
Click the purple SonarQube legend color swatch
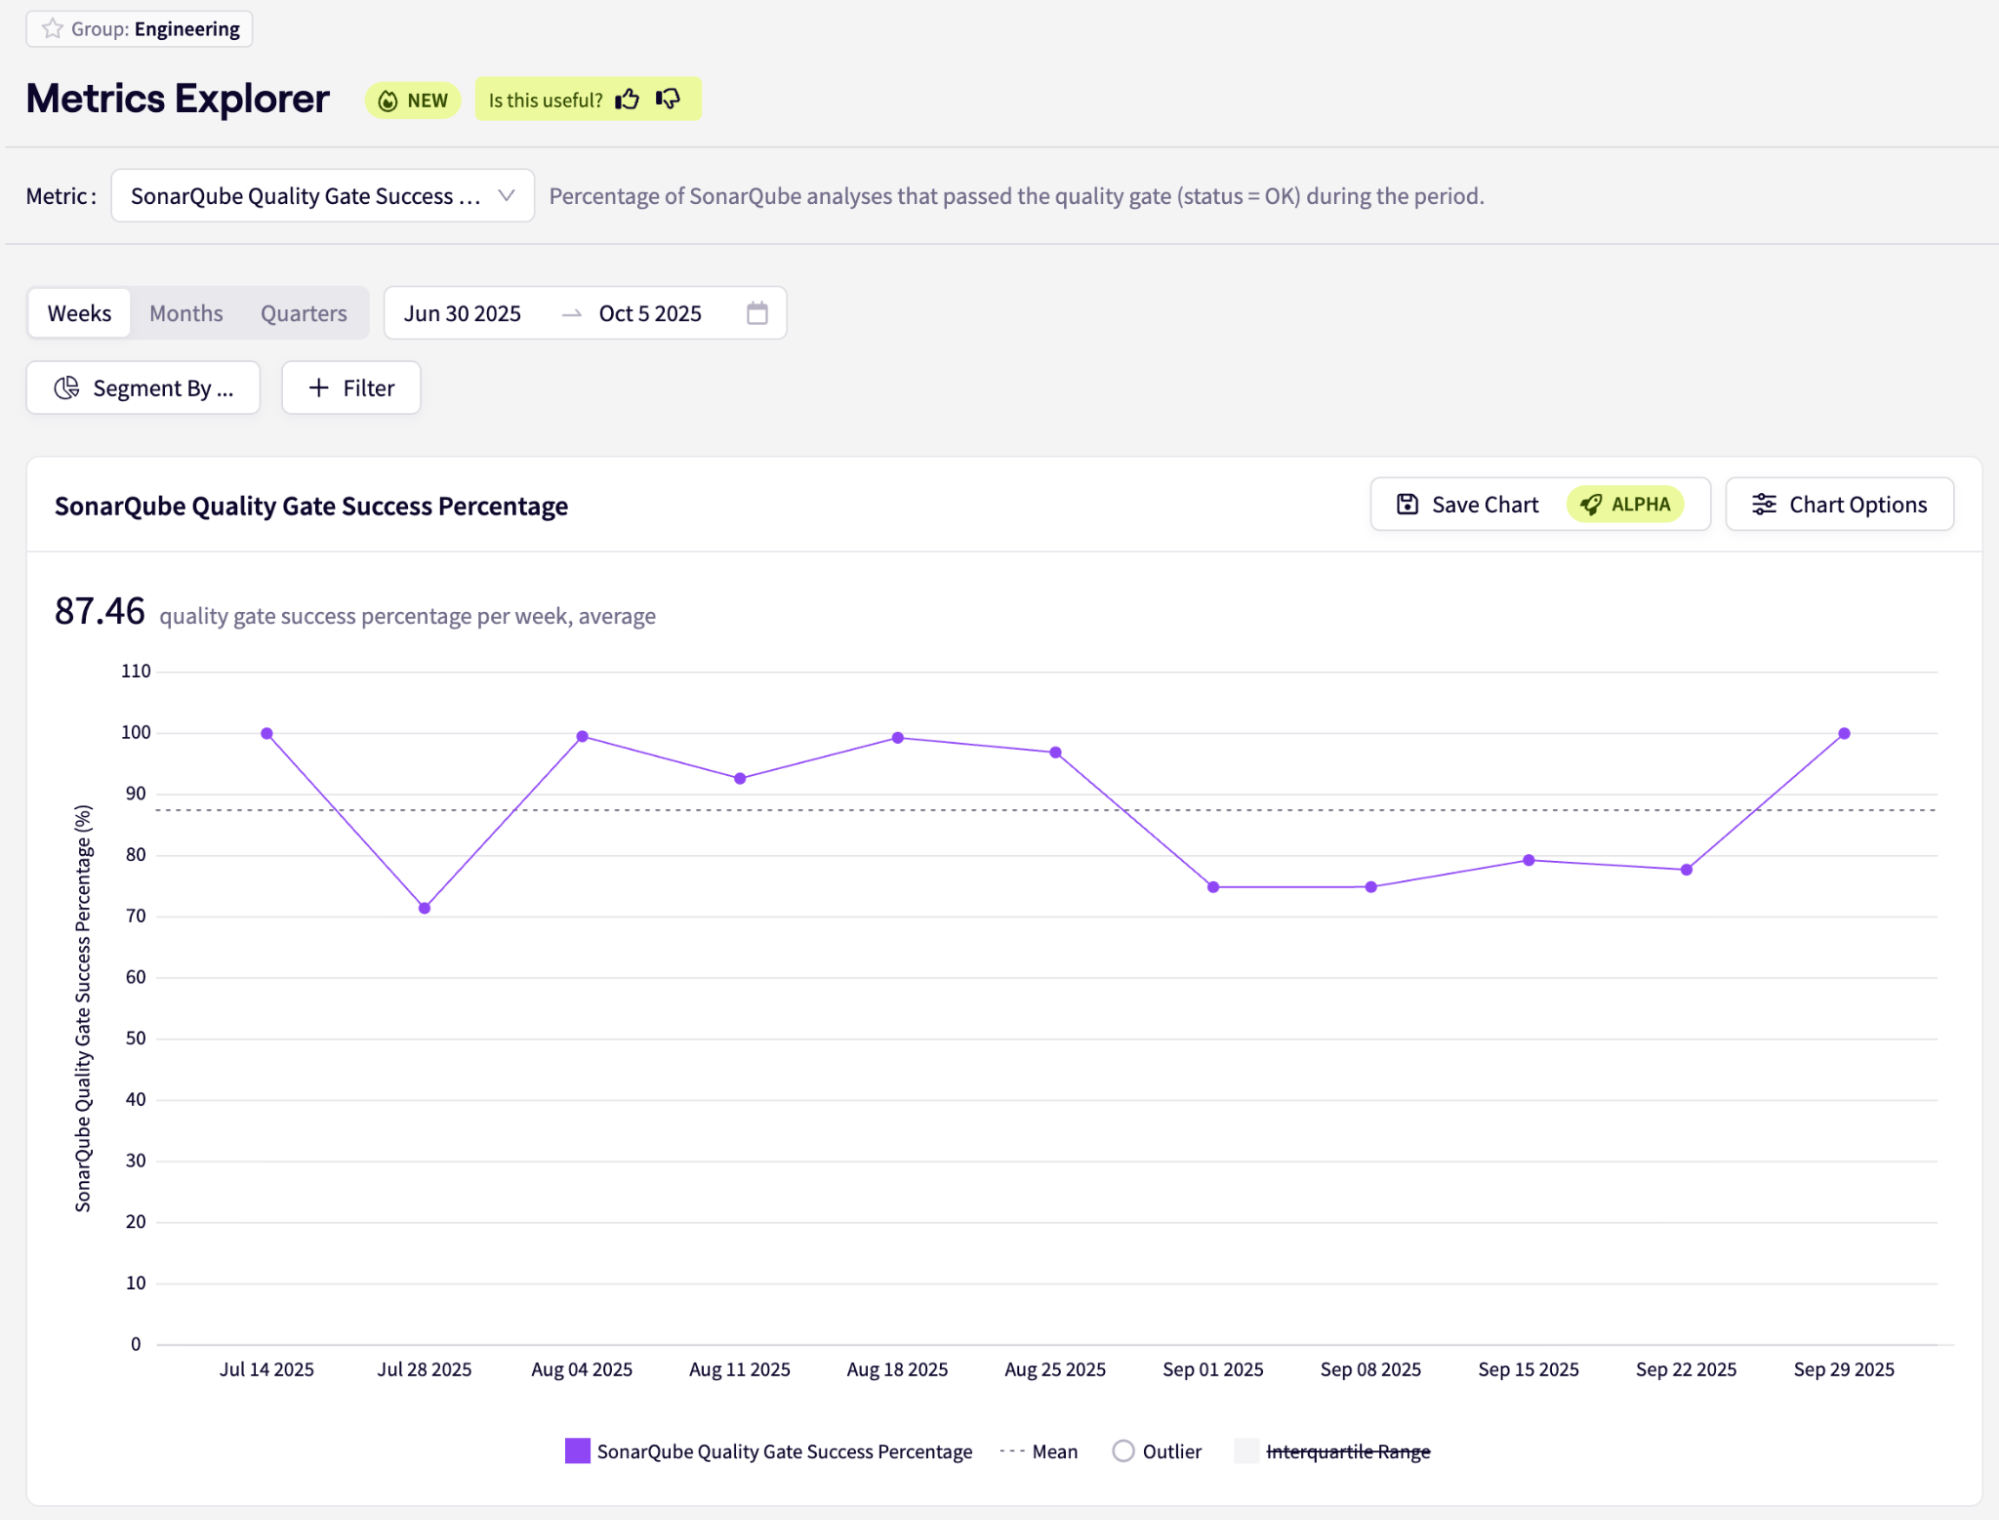tap(577, 1451)
